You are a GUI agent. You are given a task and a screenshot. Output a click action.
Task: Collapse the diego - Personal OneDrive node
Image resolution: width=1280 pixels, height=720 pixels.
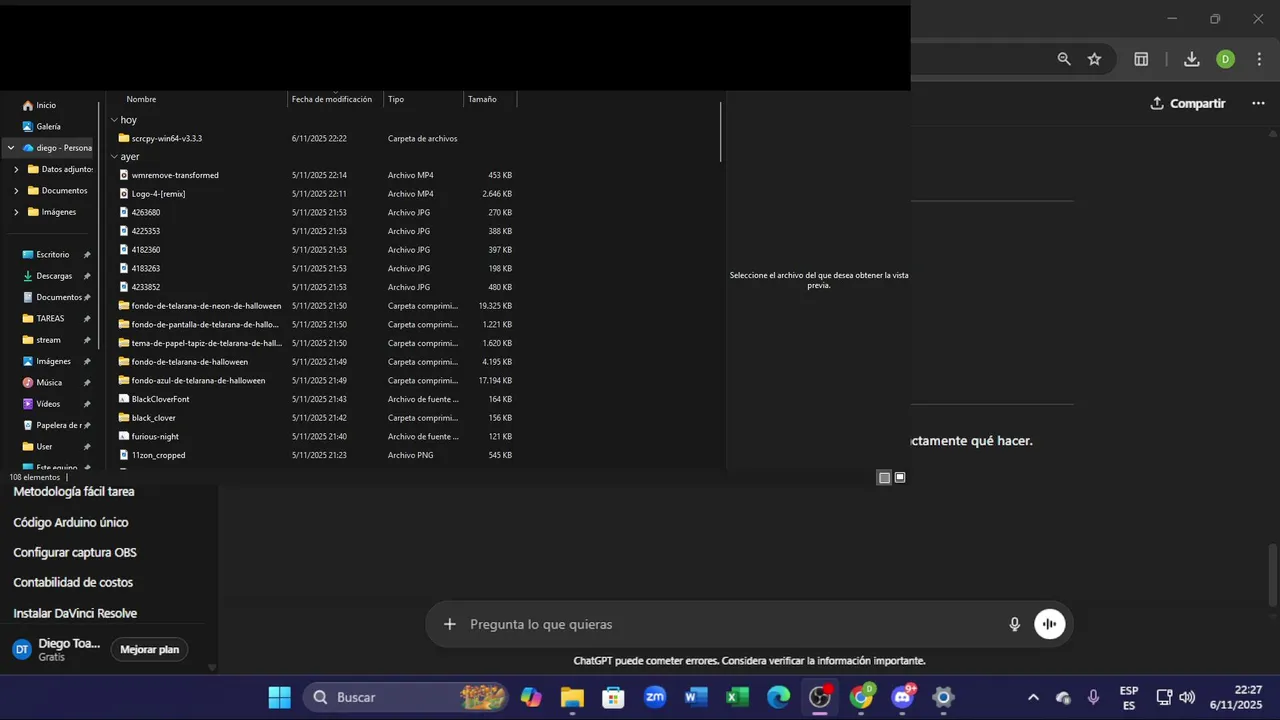[11, 148]
